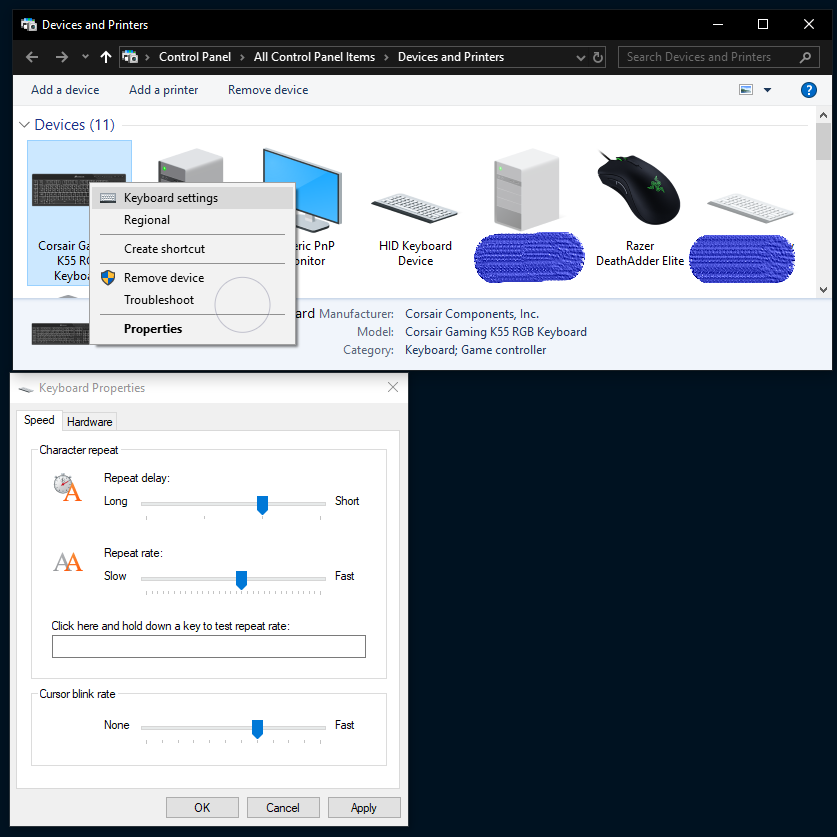Image resolution: width=837 pixels, height=837 pixels.
Task: Go up one level with Up arrow
Action: 106,57
